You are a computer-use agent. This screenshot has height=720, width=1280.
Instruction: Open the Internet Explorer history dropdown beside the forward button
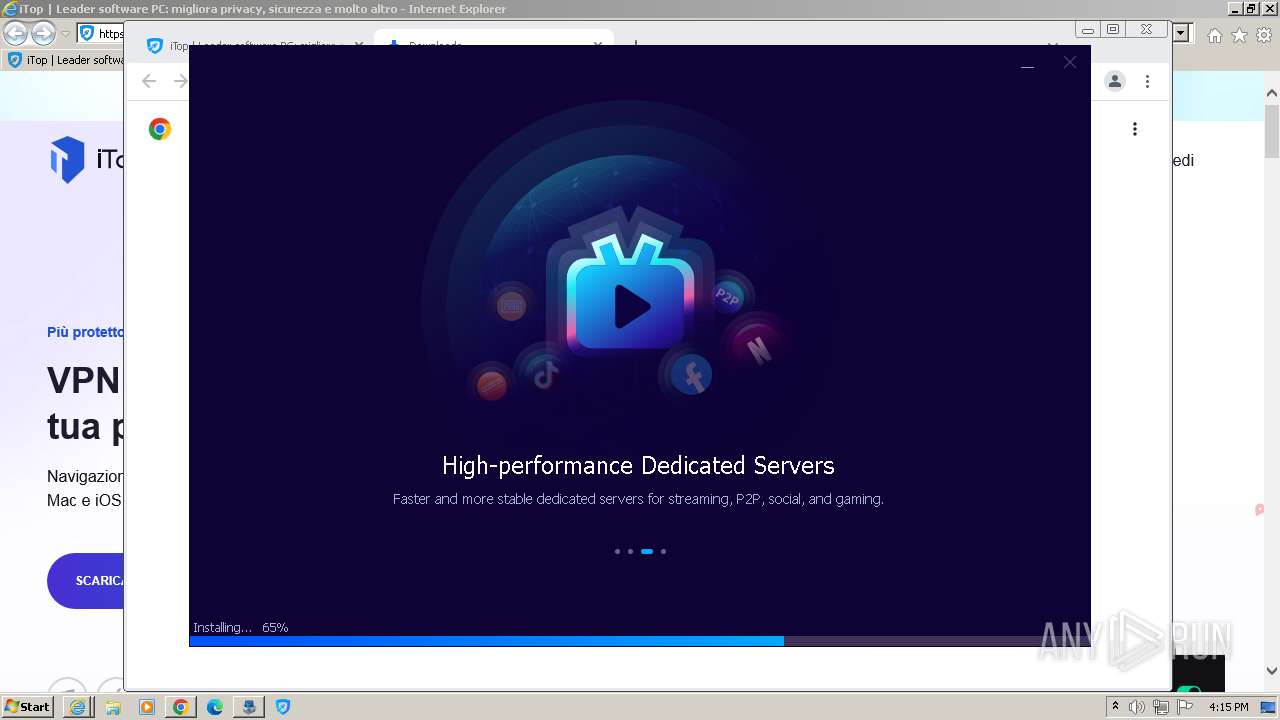(x=65, y=34)
